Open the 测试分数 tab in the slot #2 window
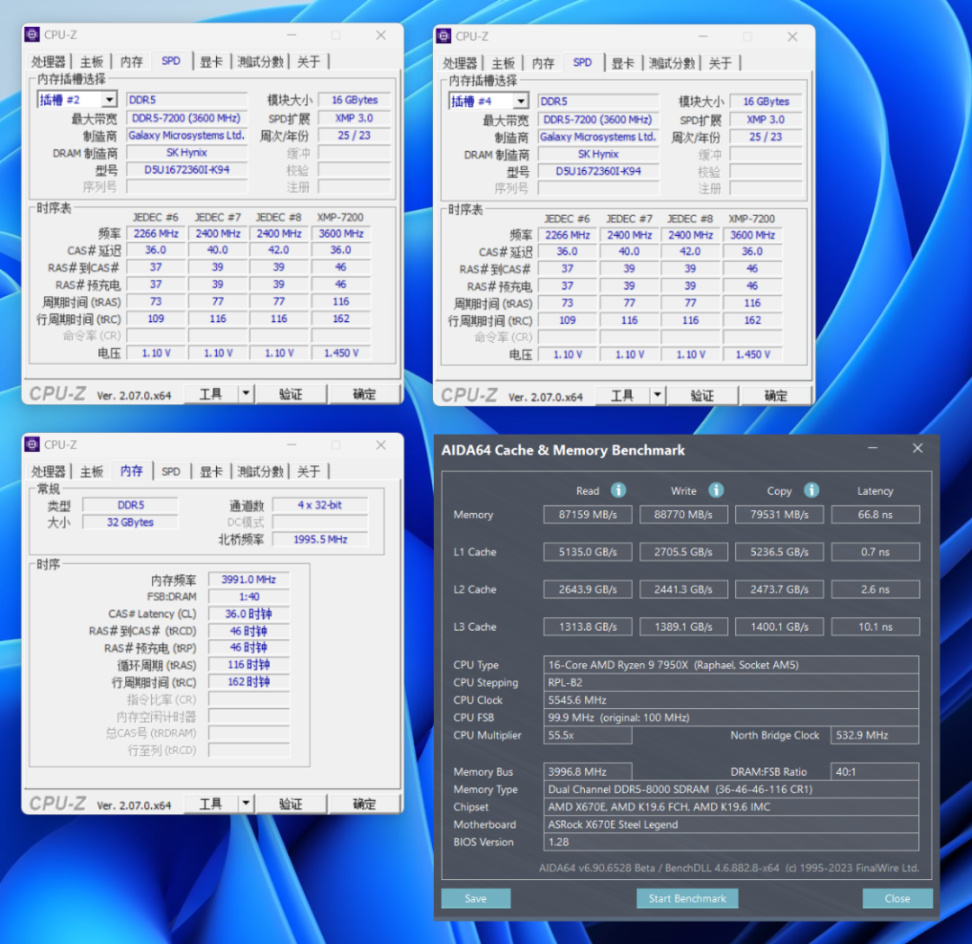Image resolution: width=972 pixels, height=944 pixels. coord(260,61)
